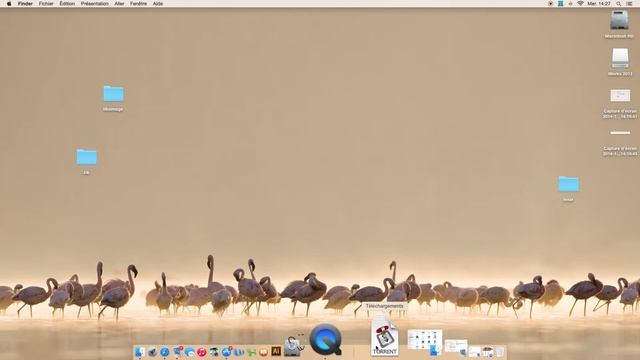The height and width of the screenshot is (360, 640).
Task: Select the blue folder below the screenshot files
Action: [569, 184]
